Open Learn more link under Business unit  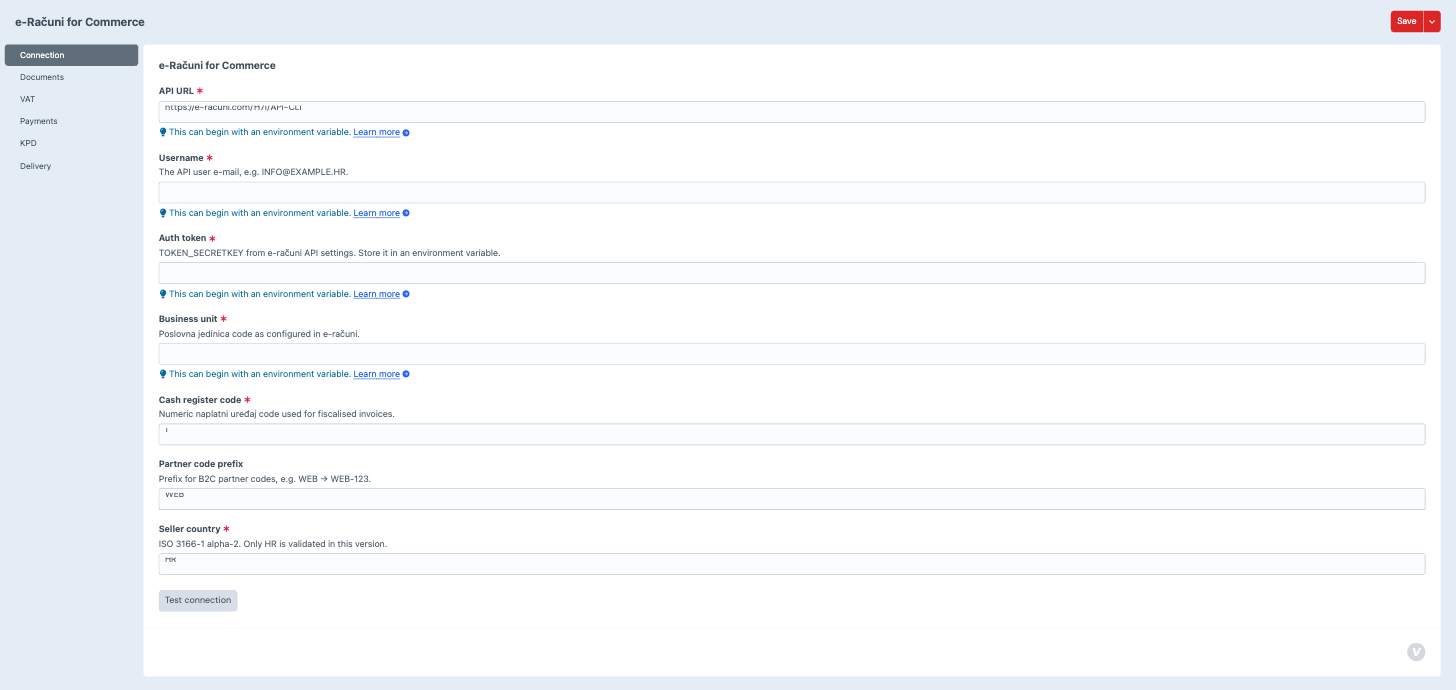(x=376, y=374)
